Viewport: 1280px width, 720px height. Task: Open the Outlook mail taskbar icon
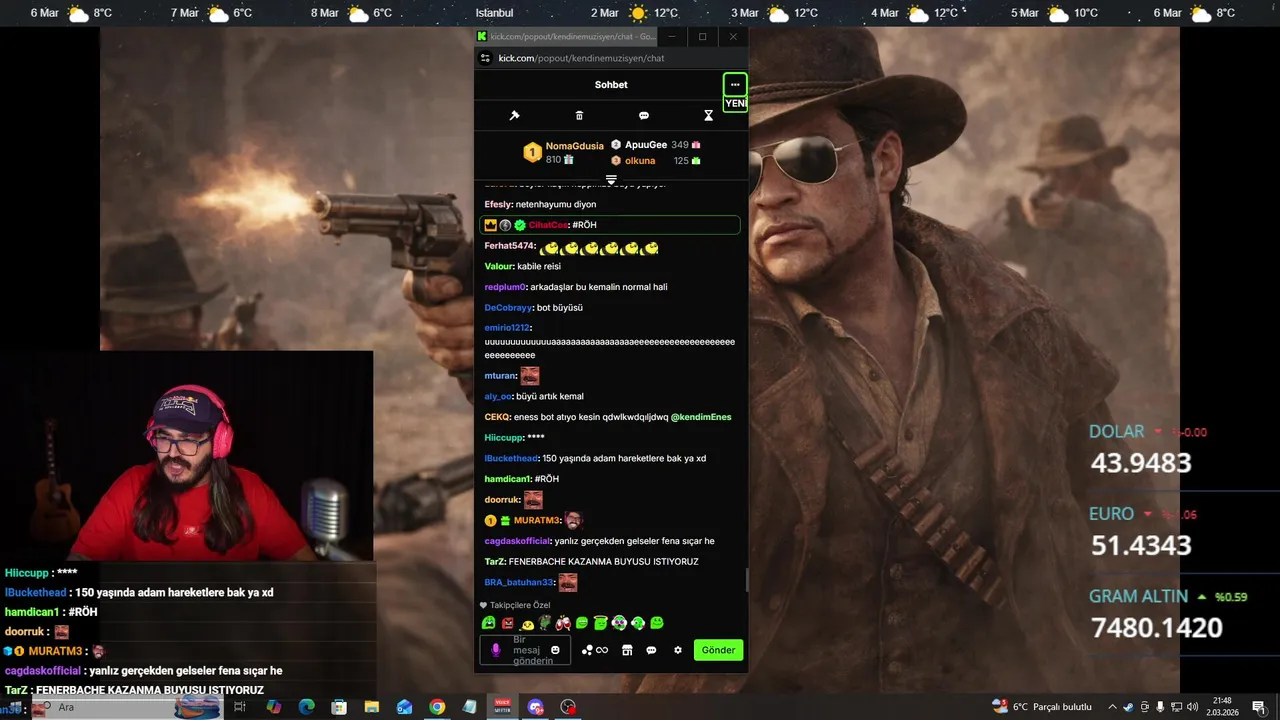[x=404, y=707]
